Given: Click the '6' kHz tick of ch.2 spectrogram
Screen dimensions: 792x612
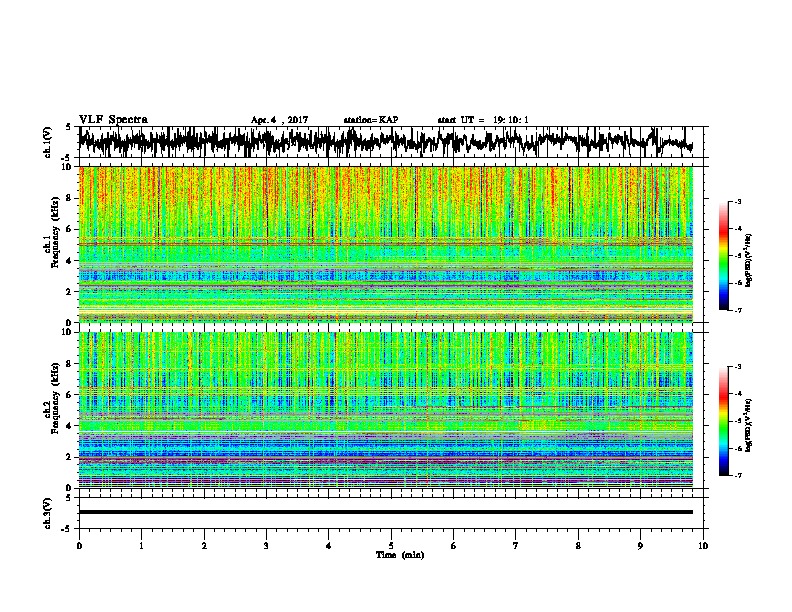Looking at the screenshot, I should 71,395.
